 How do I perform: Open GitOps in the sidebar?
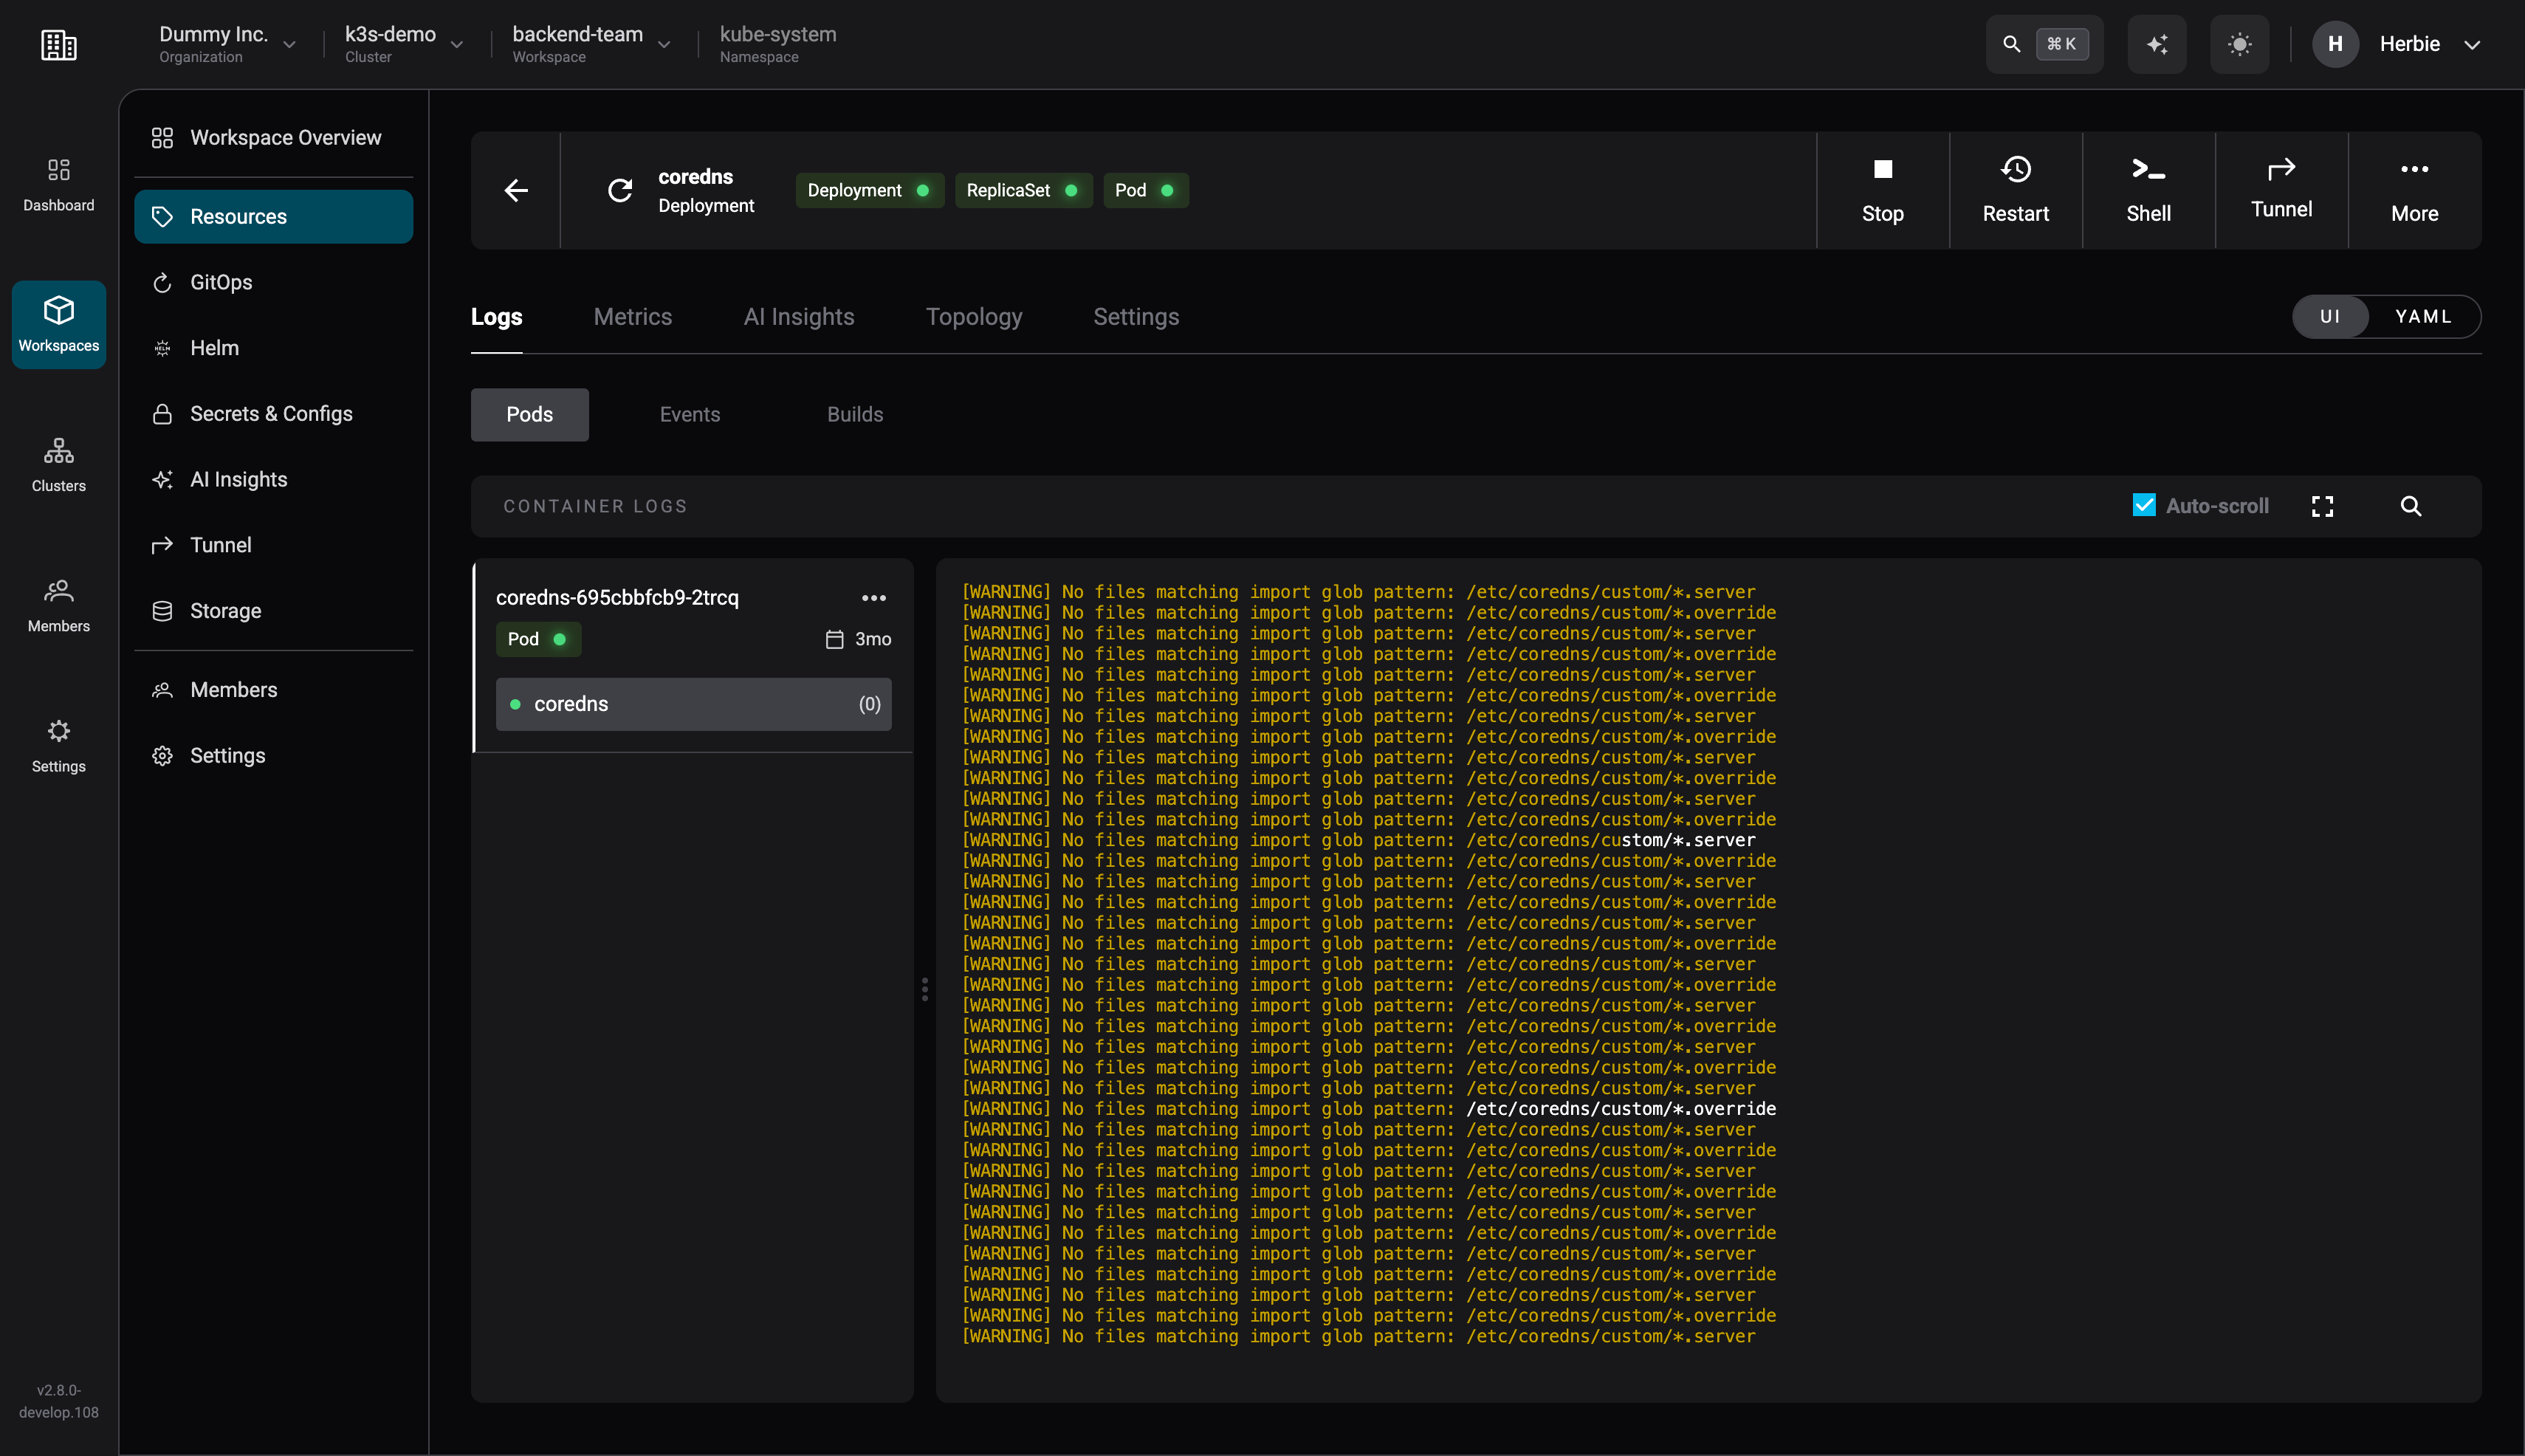[x=273, y=282]
